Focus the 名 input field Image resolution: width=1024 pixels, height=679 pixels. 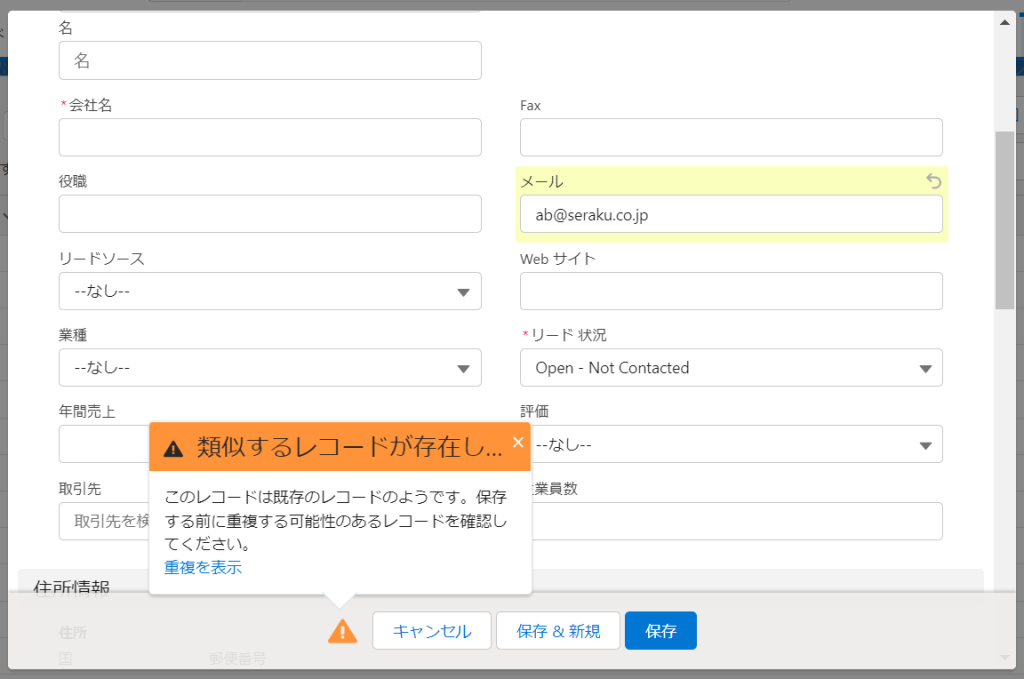(x=270, y=61)
